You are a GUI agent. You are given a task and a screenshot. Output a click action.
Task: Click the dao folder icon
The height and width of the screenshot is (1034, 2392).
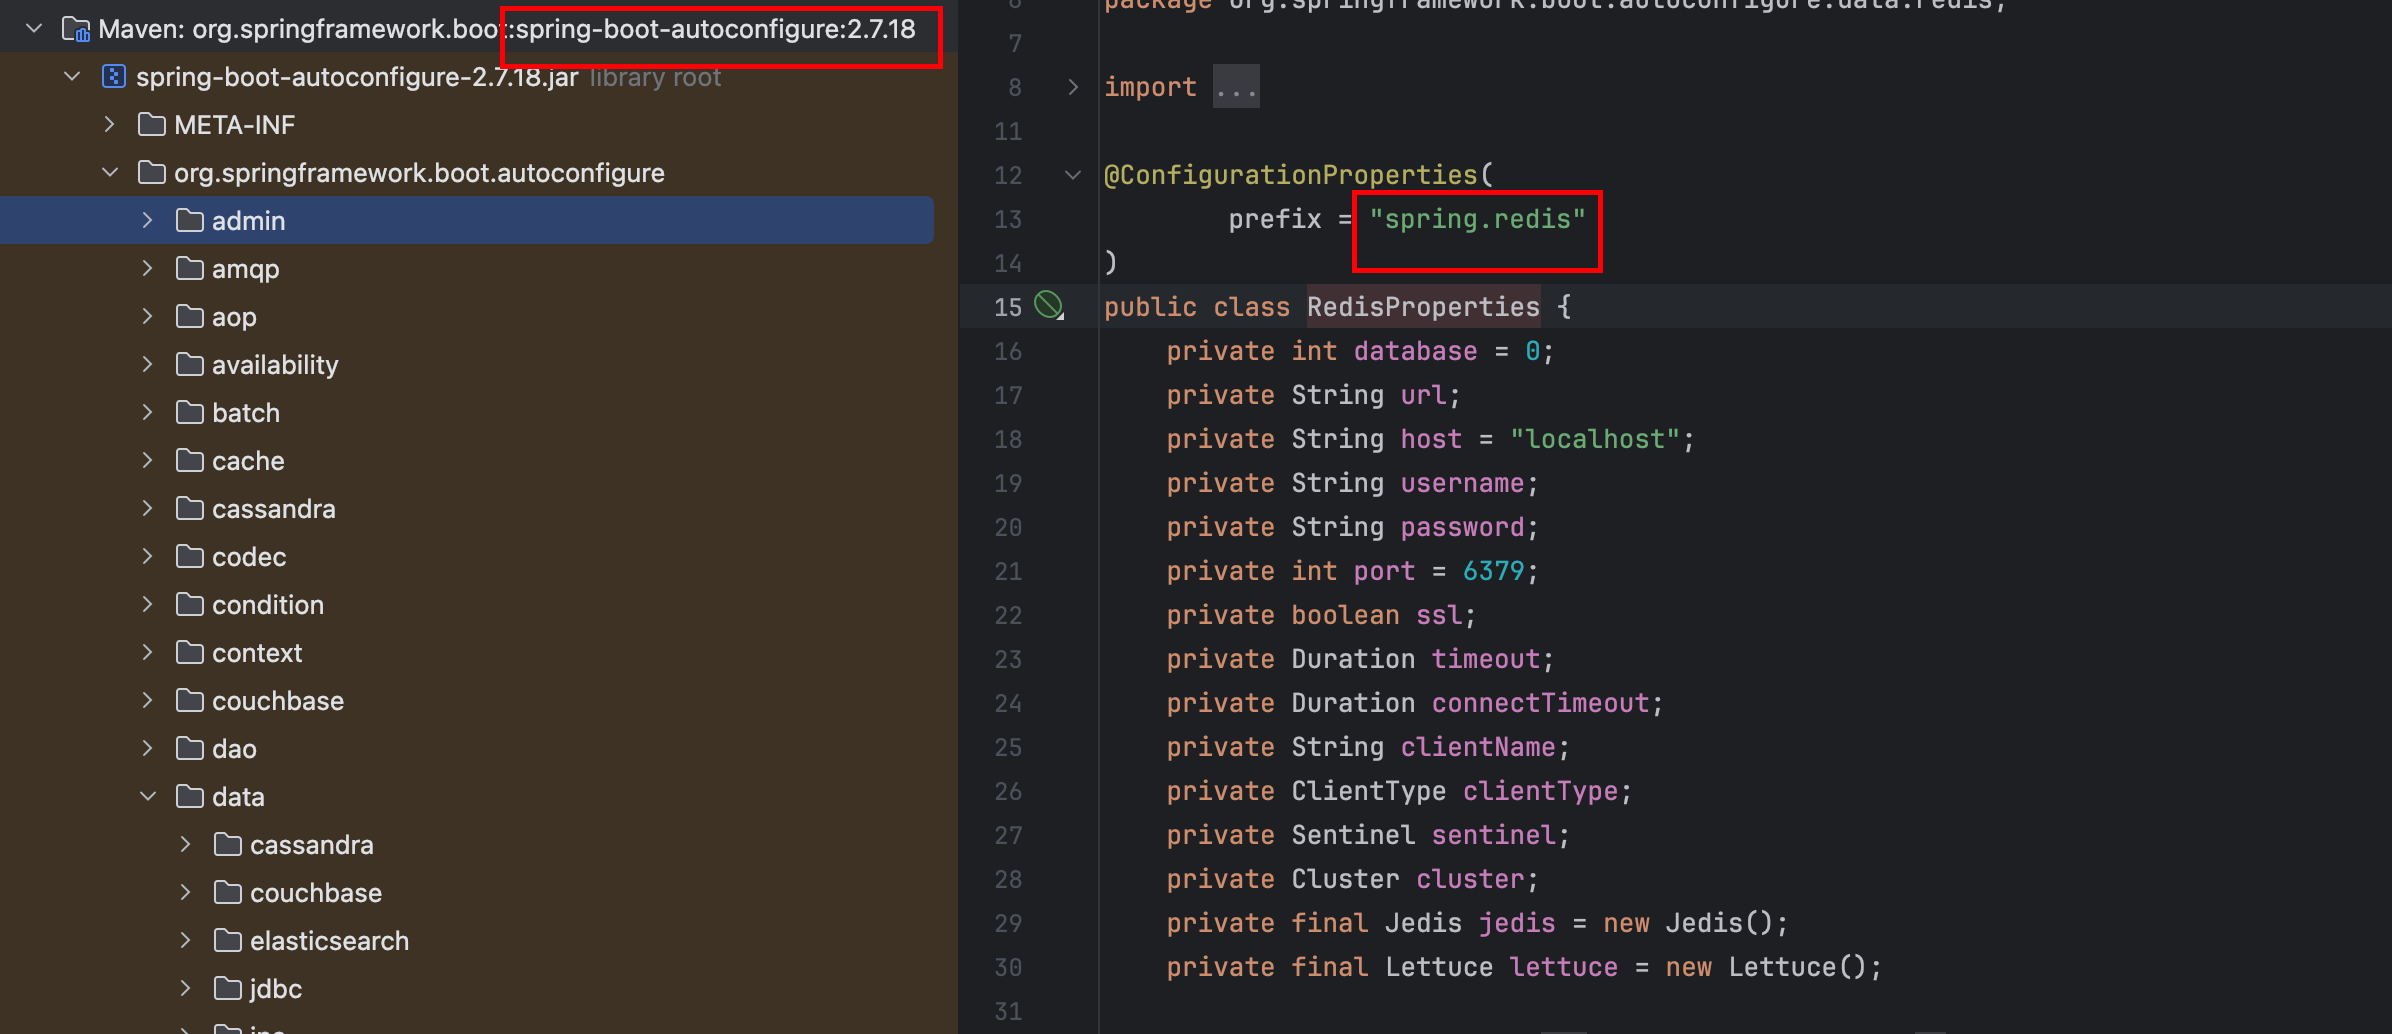[190, 749]
